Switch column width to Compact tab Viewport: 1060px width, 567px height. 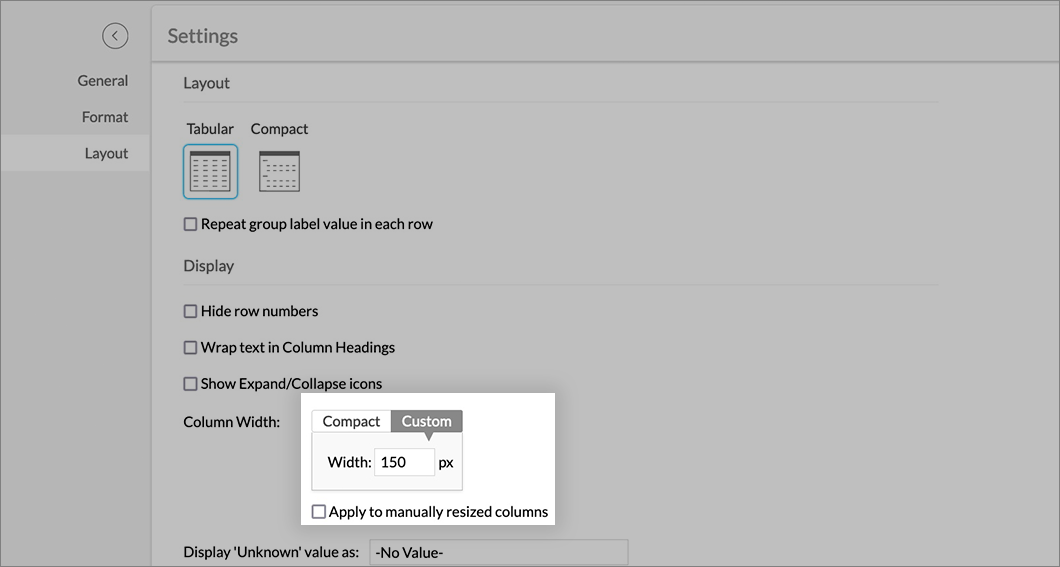pyautogui.click(x=351, y=421)
